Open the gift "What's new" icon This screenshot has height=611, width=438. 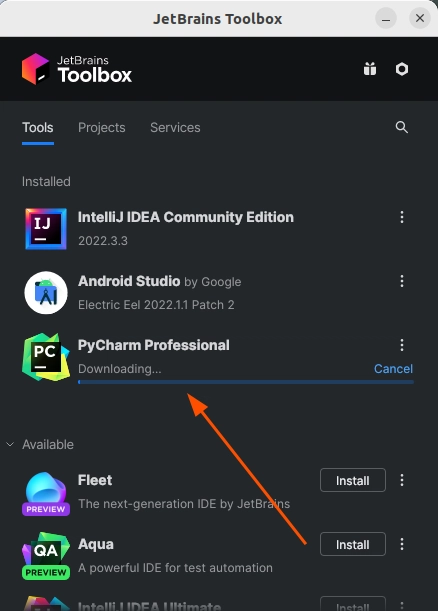[x=370, y=69]
